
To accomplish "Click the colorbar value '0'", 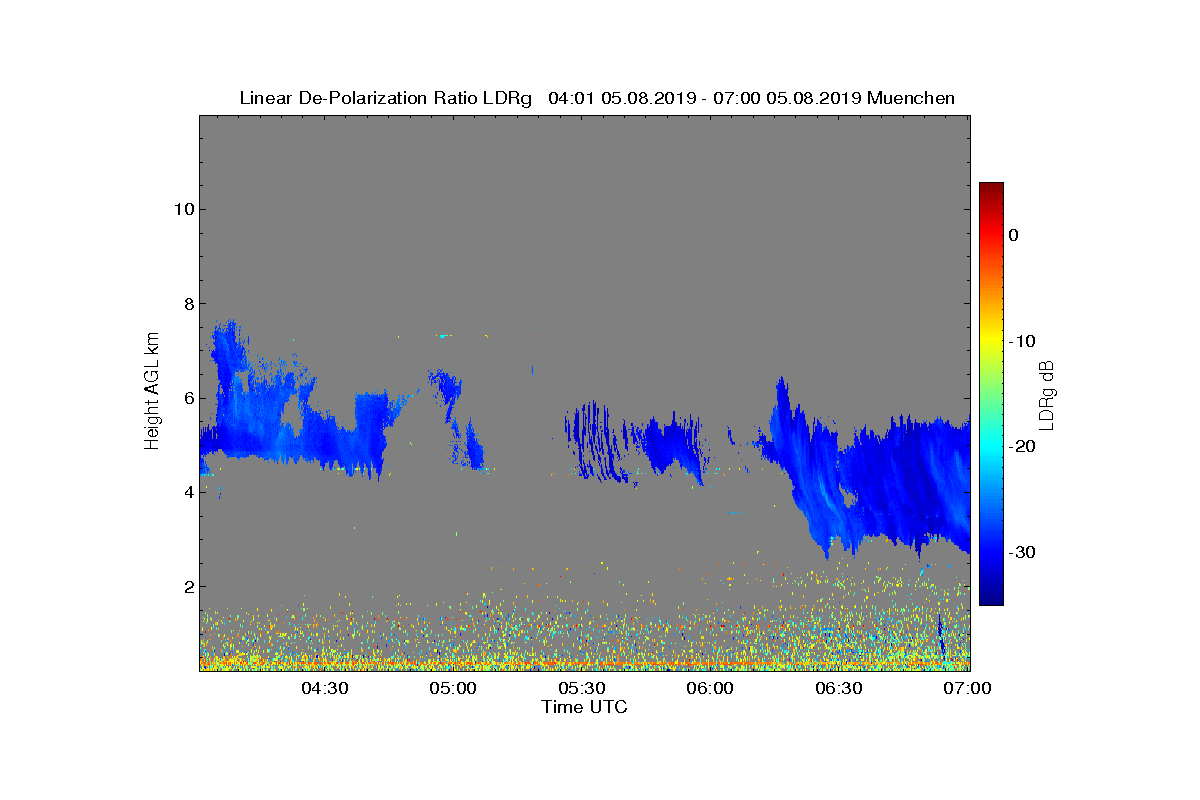I will 1013,235.
